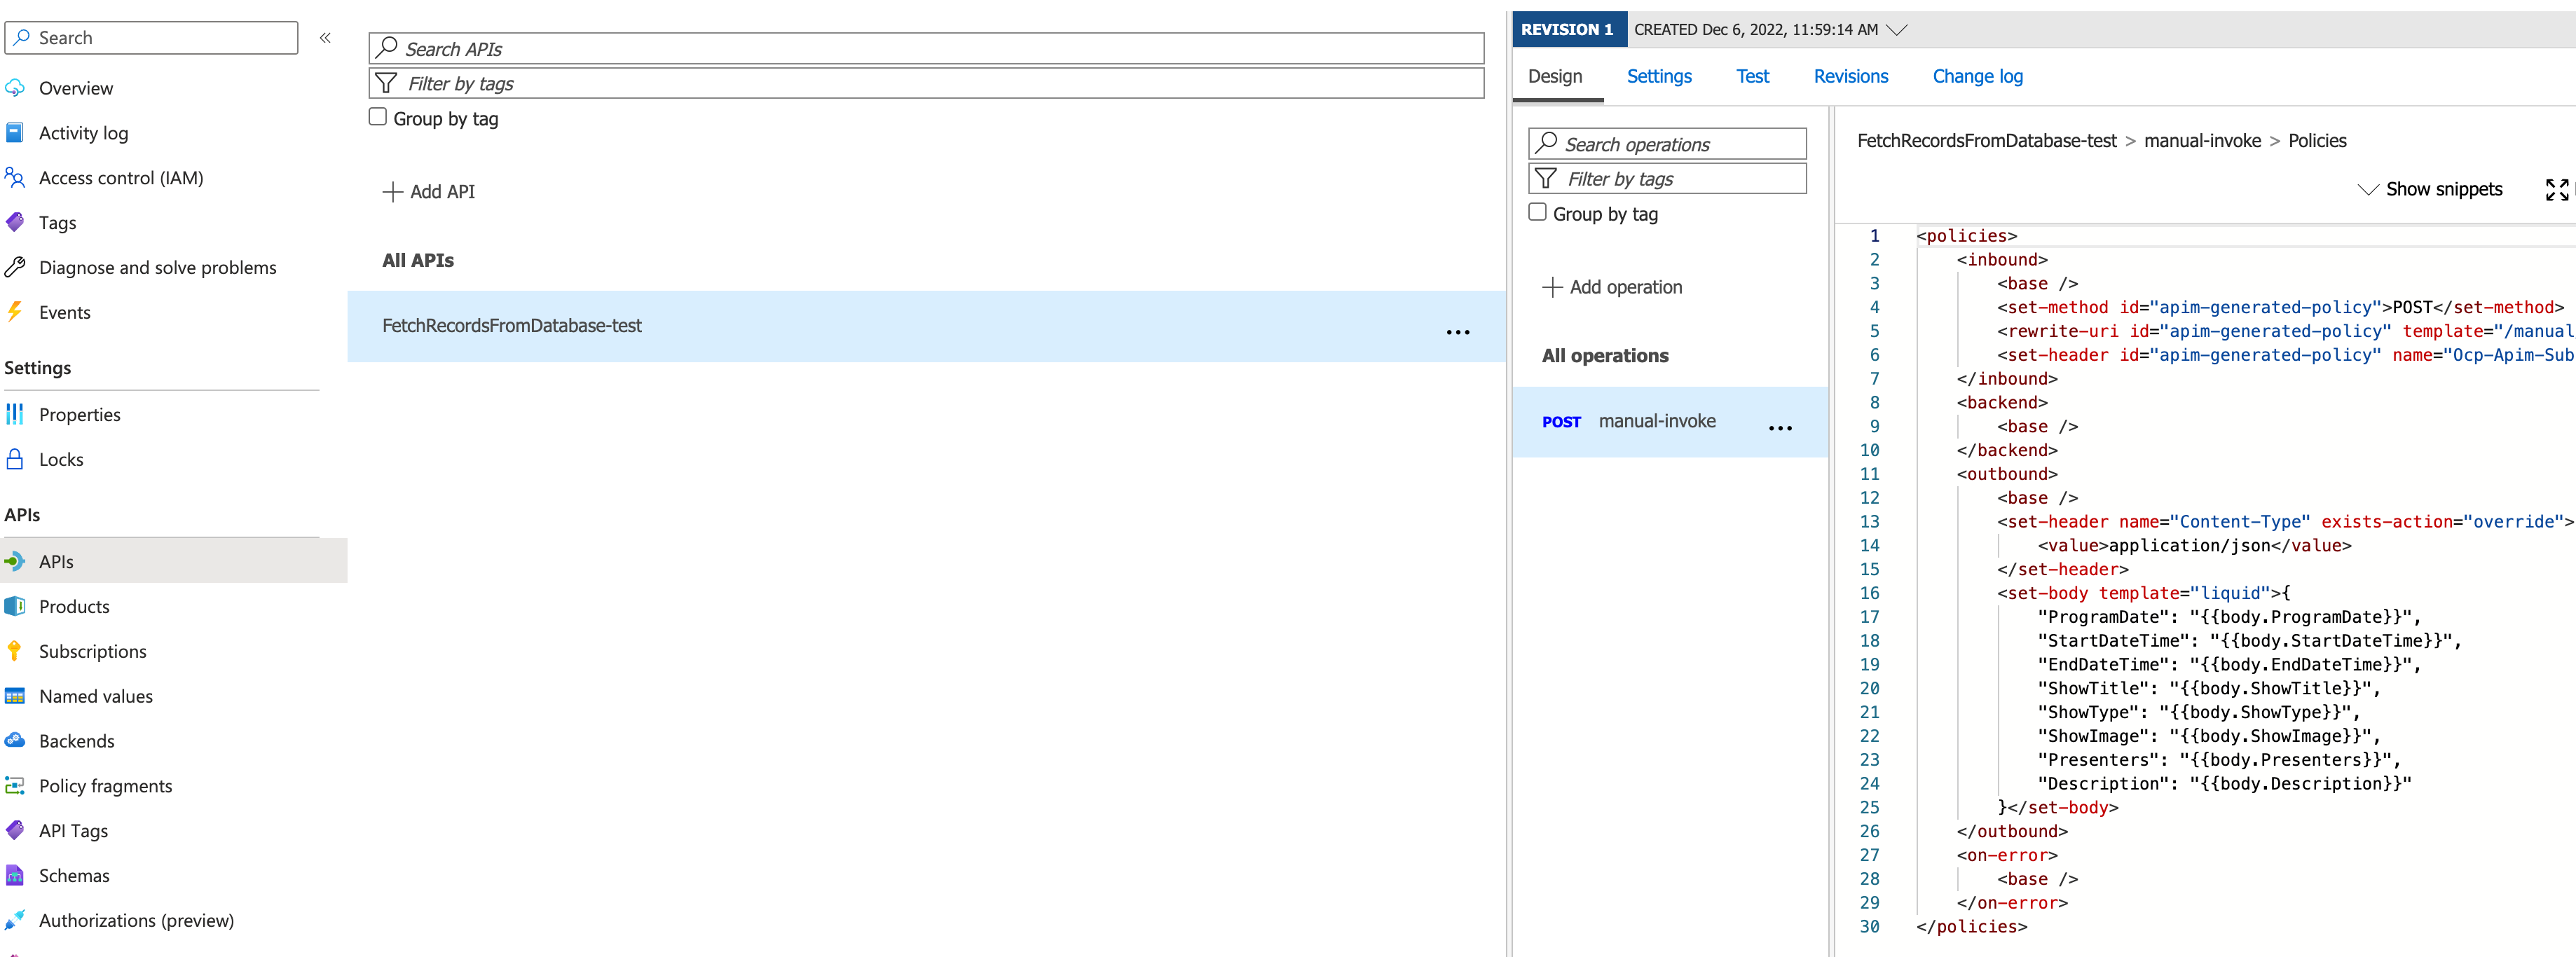The width and height of the screenshot is (2576, 957).
Task: Click Add operation button
Action: [x=1612, y=287]
